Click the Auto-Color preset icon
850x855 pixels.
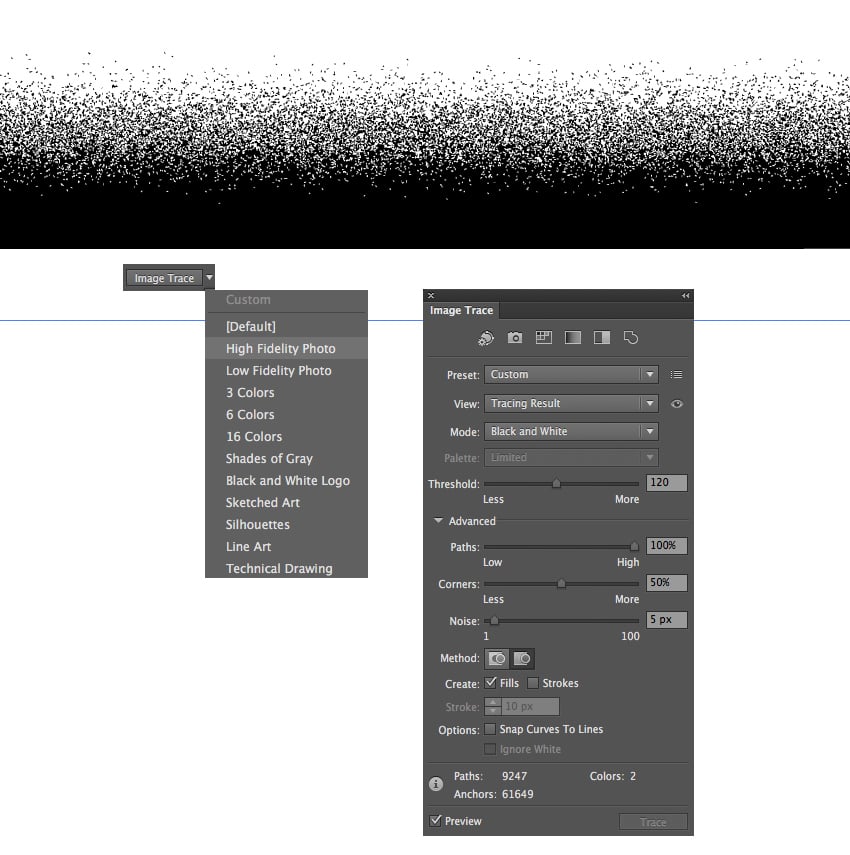485,338
